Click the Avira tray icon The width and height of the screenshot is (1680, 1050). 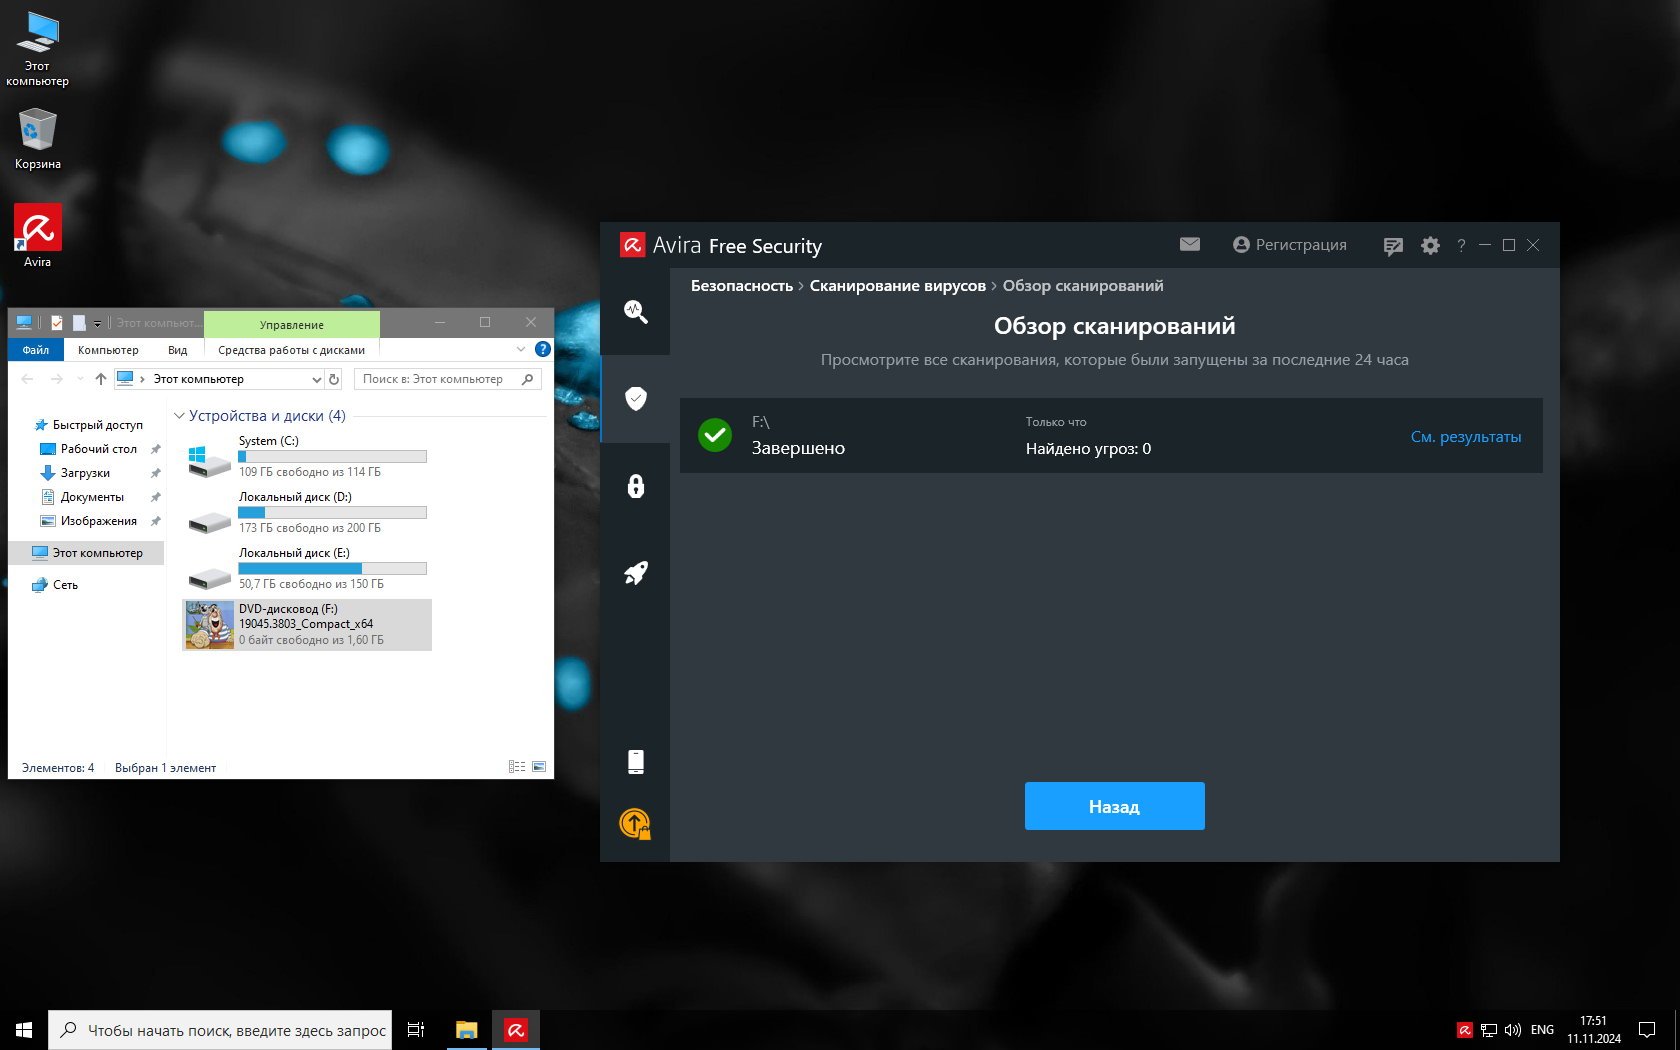1464,1030
